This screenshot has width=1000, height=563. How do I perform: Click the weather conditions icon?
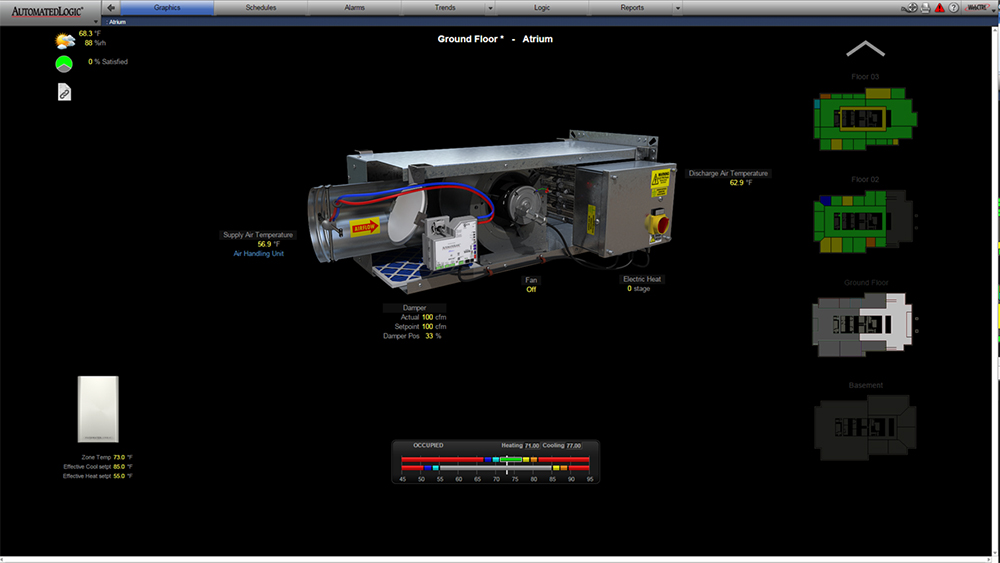pyautogui.click(x=64, y=41)
